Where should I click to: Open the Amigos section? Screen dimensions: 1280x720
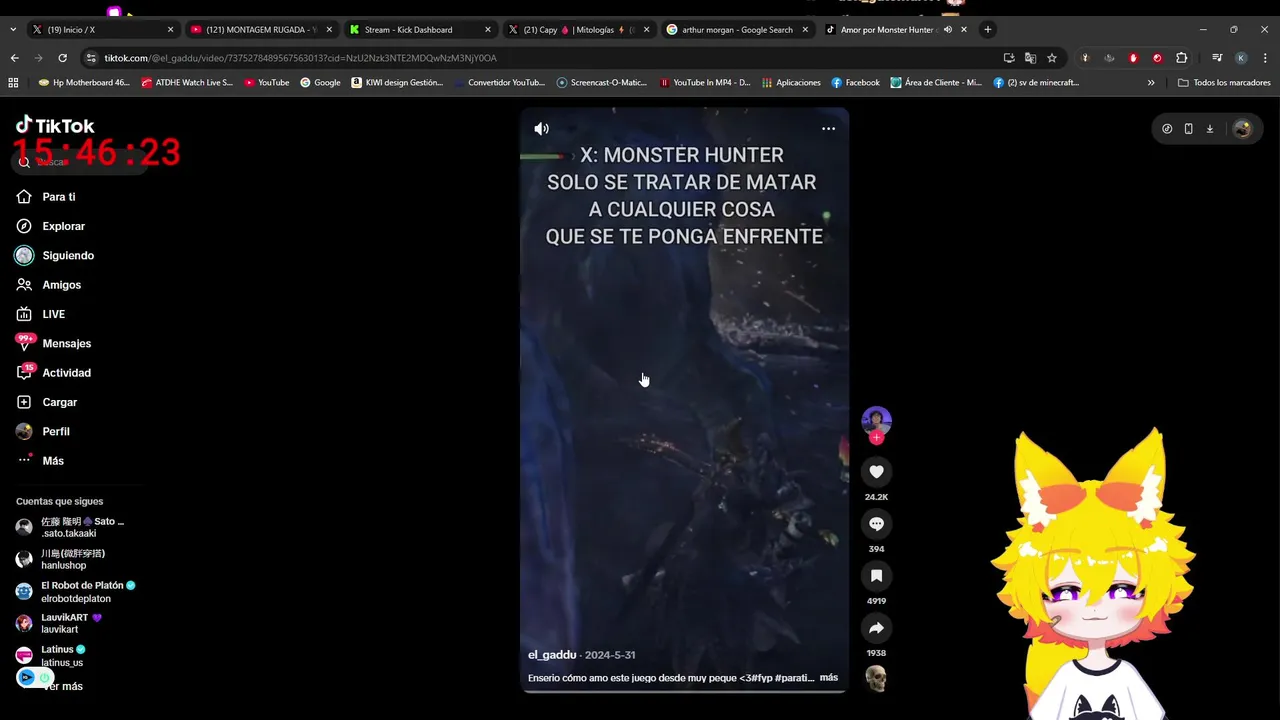pos(61,285)
